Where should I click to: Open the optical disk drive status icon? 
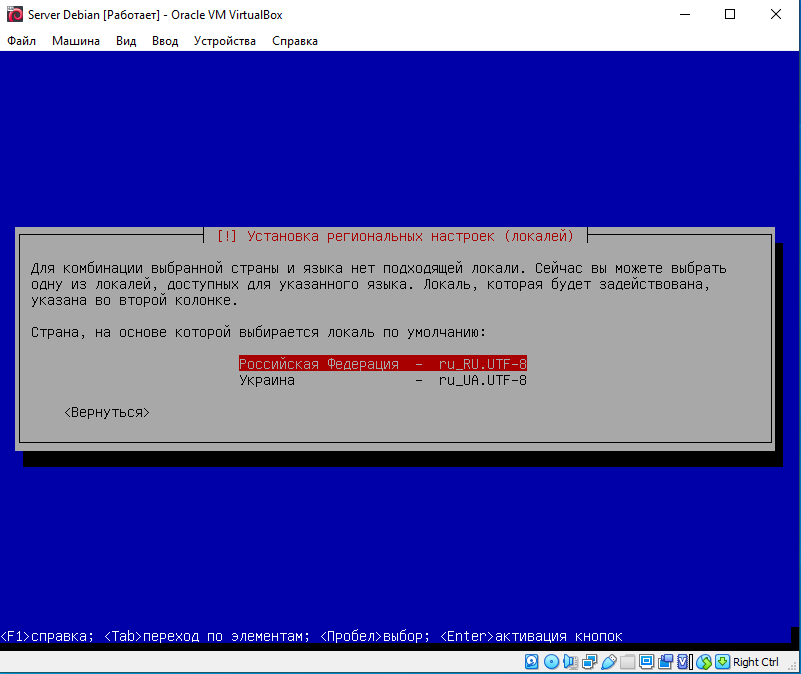pyautogui.click(x=551, y=662)
